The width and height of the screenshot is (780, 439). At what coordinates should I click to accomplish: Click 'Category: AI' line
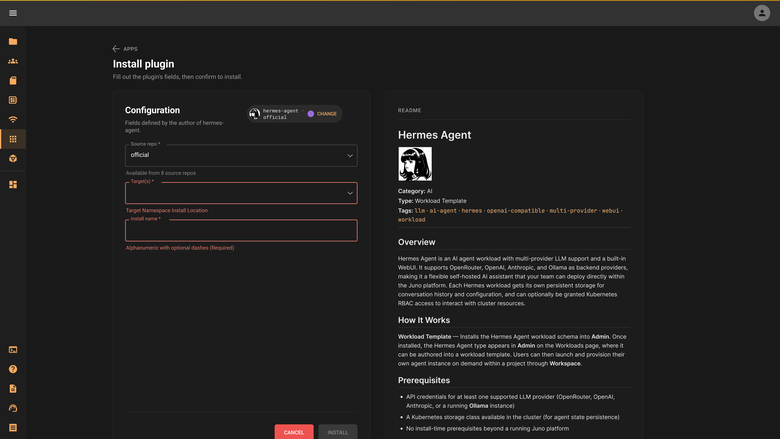(415, 191)
